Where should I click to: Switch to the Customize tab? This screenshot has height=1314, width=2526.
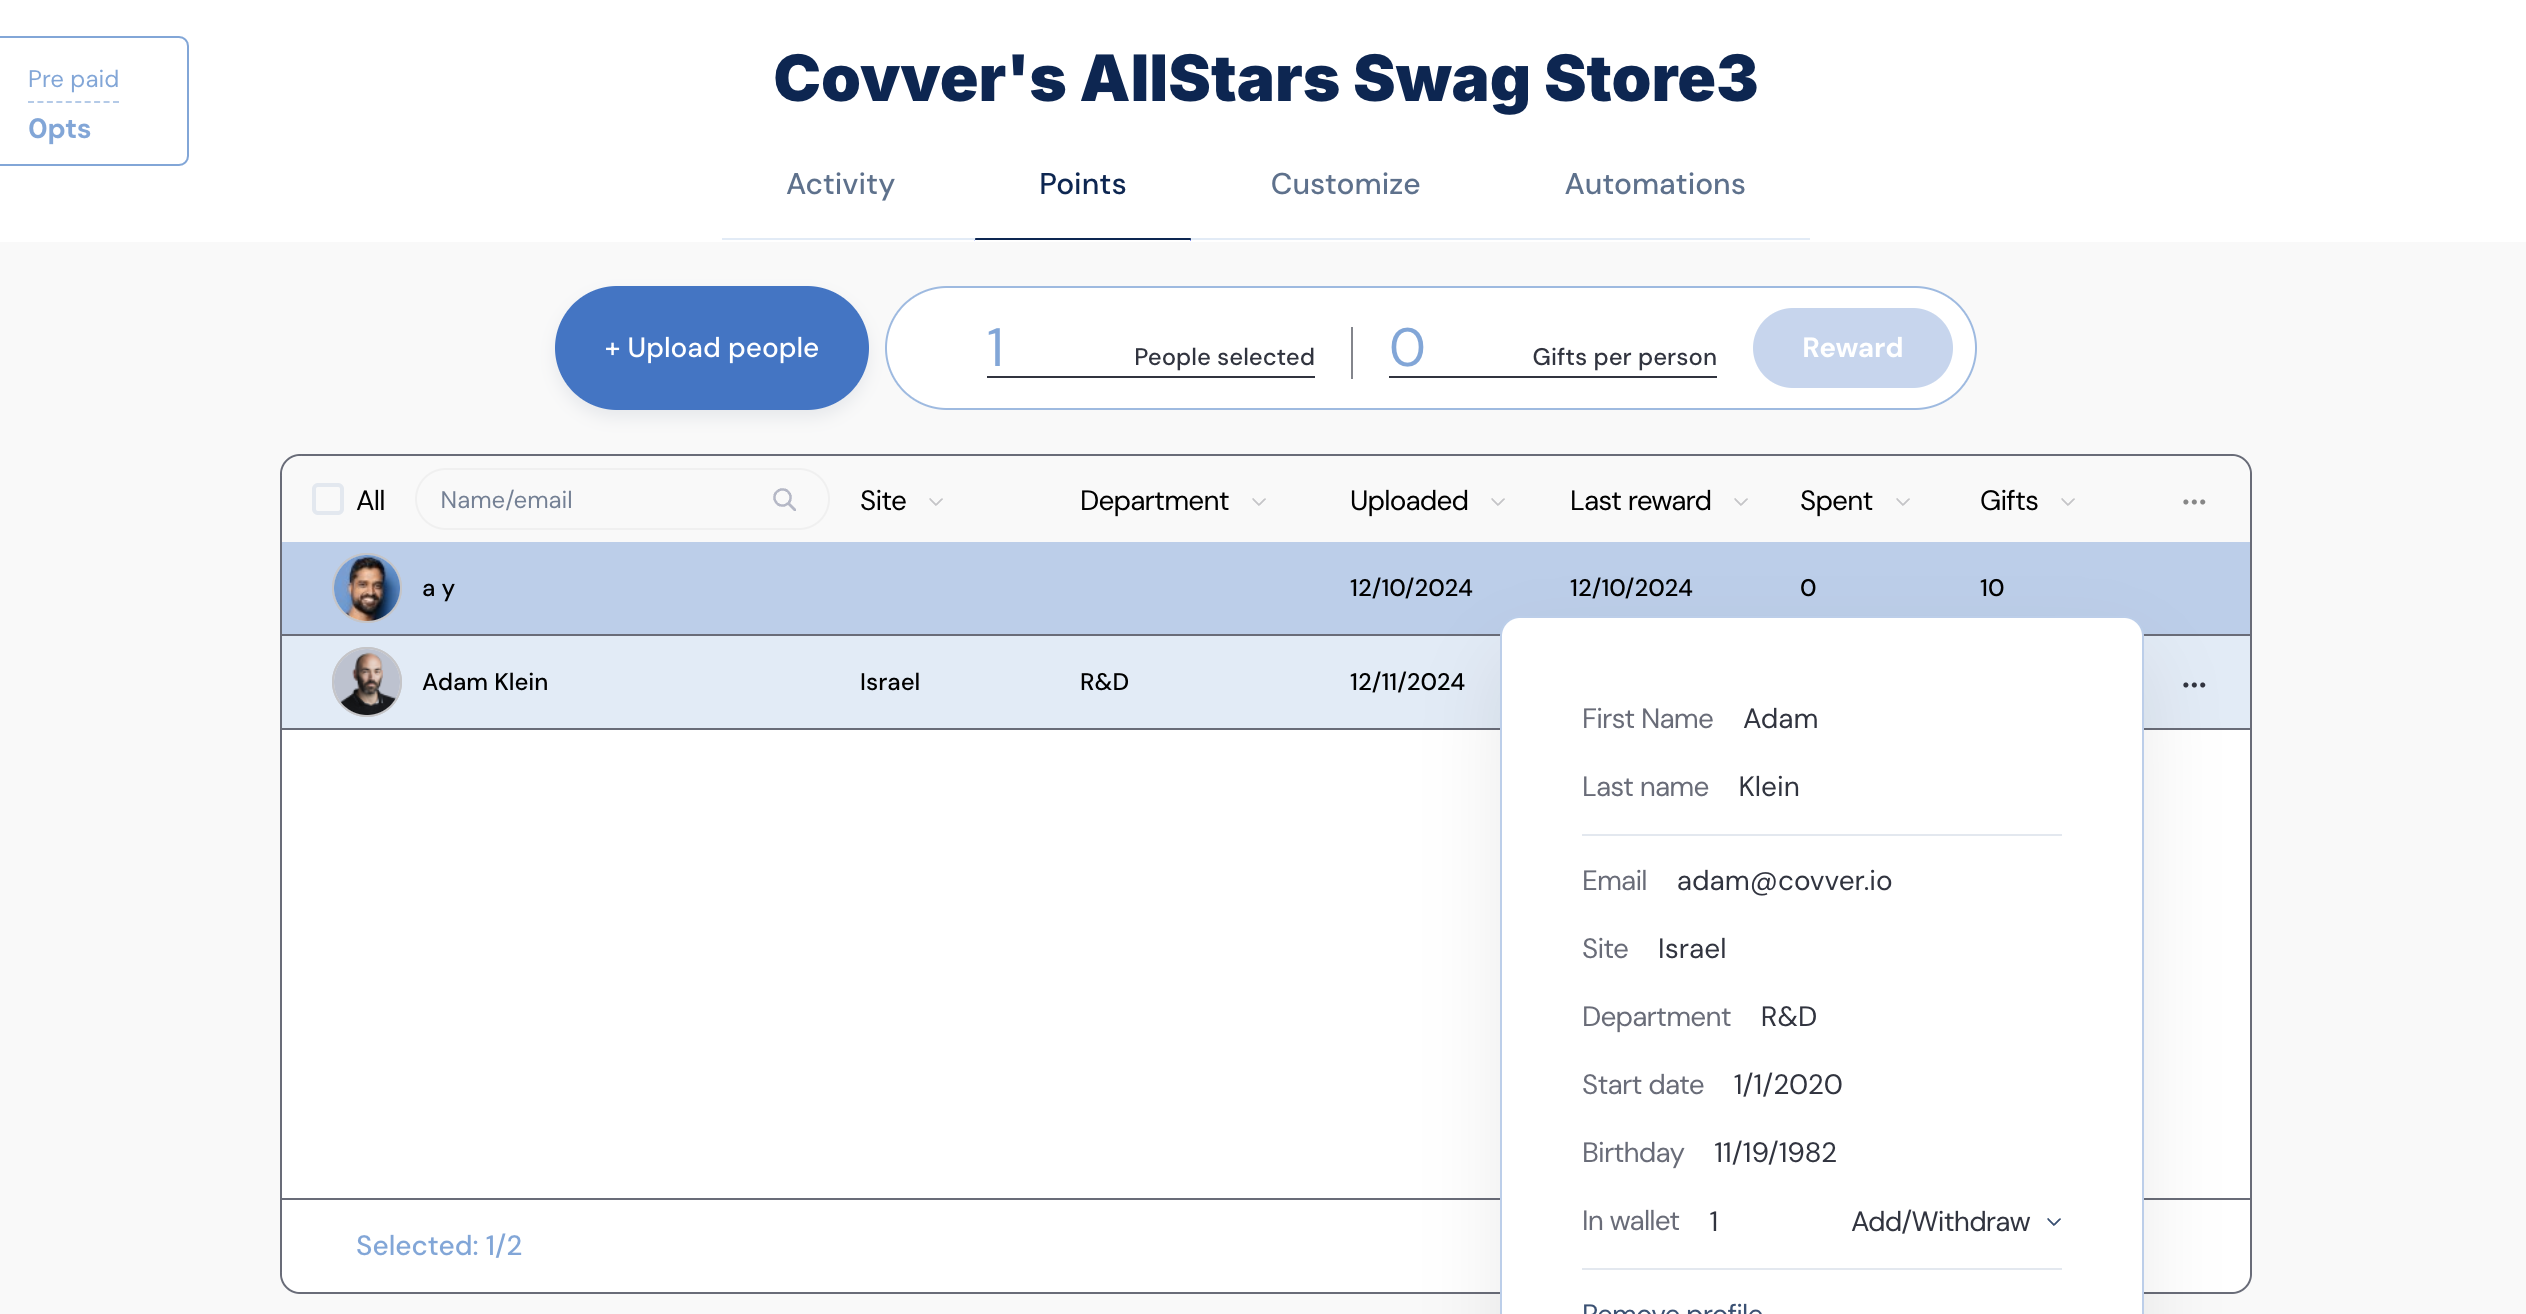[x=1345, y=184]
